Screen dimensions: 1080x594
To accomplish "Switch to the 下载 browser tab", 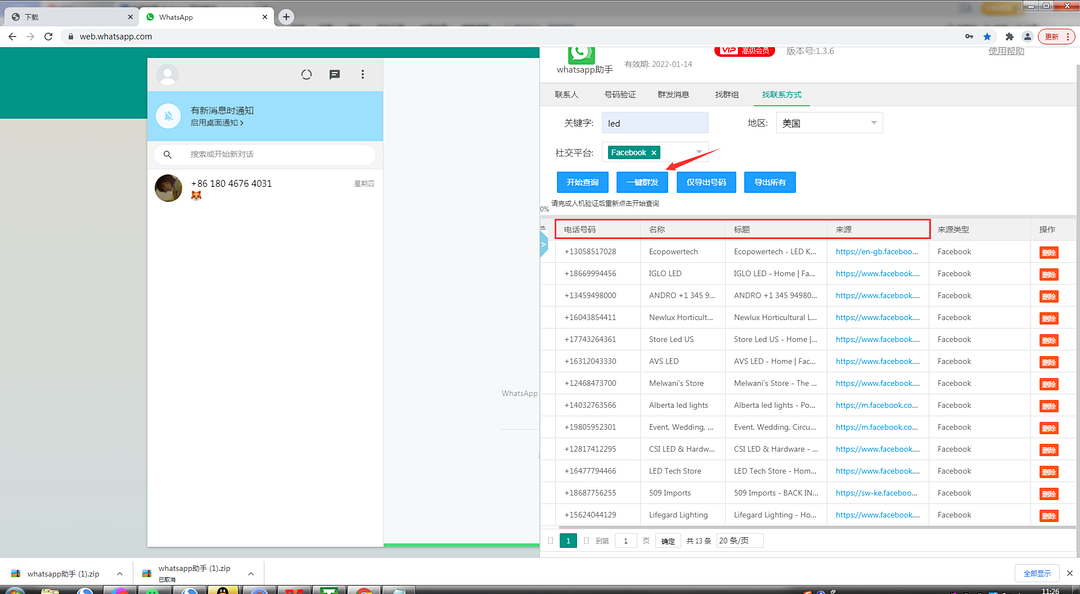I will coord(70,17).
